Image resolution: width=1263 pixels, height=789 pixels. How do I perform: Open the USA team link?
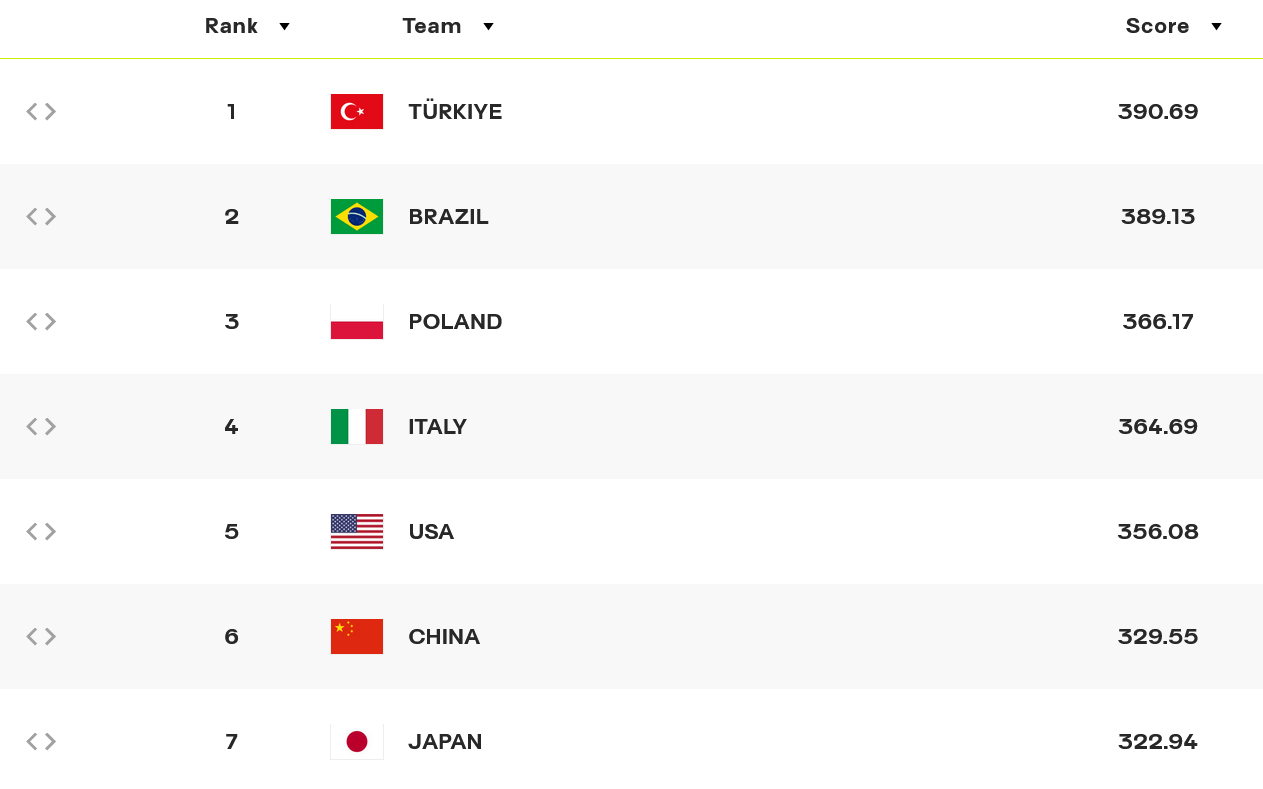click(x=431, y=531)
